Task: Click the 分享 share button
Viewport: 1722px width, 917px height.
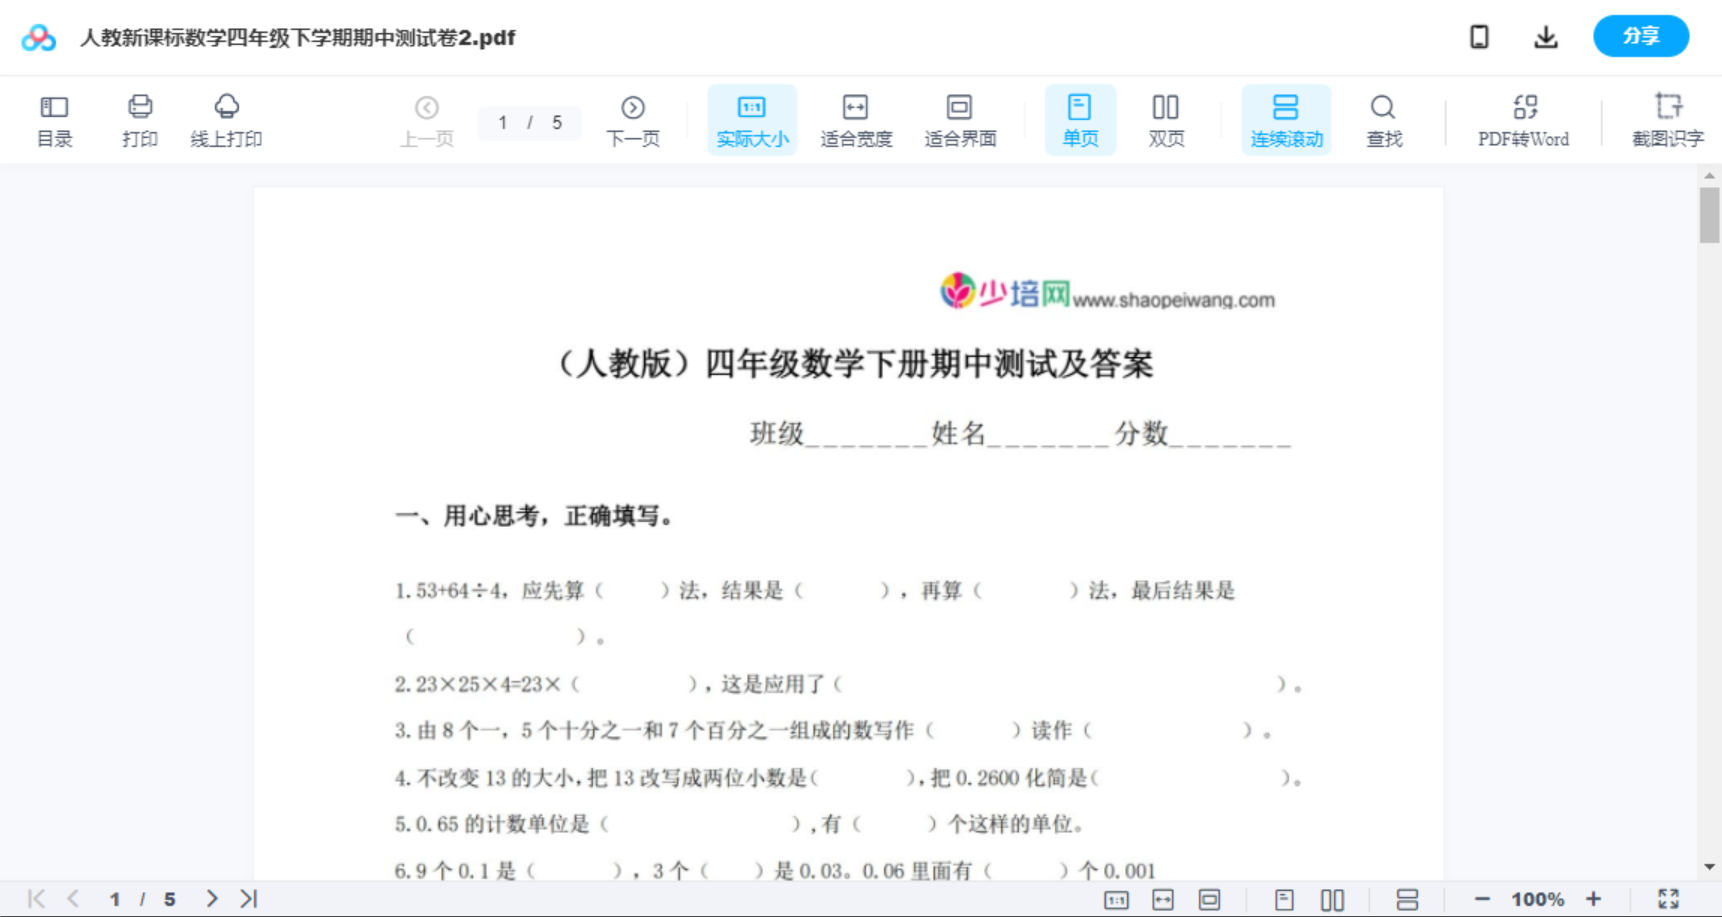Action: click(1640, 36)
